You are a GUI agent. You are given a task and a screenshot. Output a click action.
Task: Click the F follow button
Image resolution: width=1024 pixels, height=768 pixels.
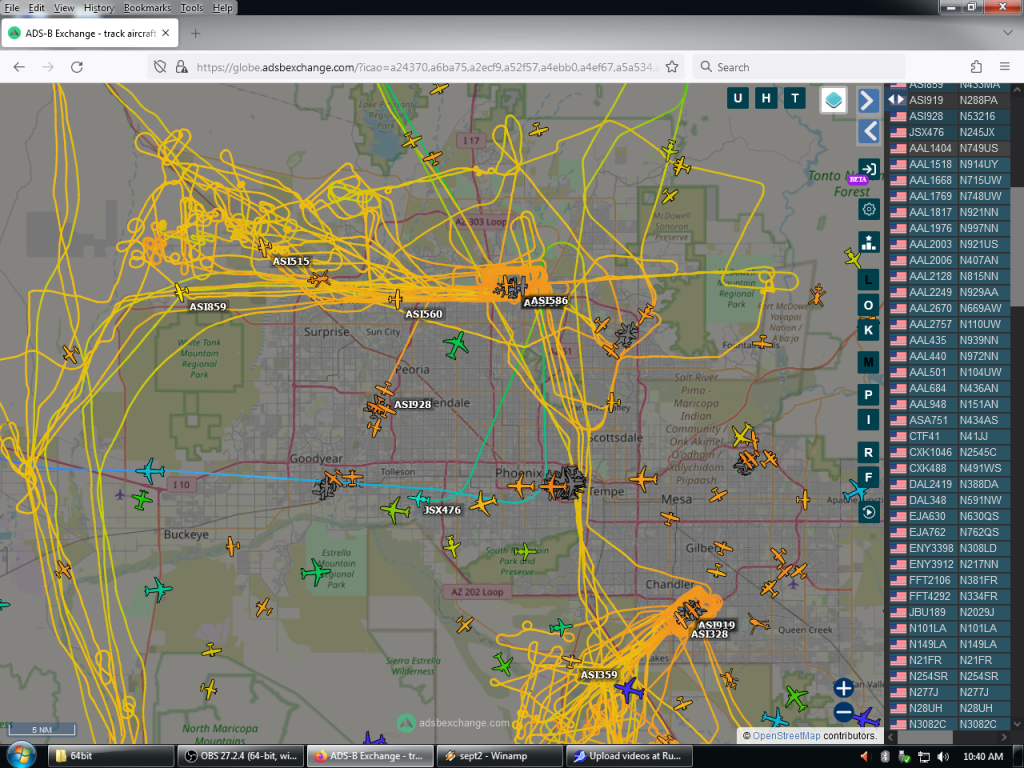868,477
